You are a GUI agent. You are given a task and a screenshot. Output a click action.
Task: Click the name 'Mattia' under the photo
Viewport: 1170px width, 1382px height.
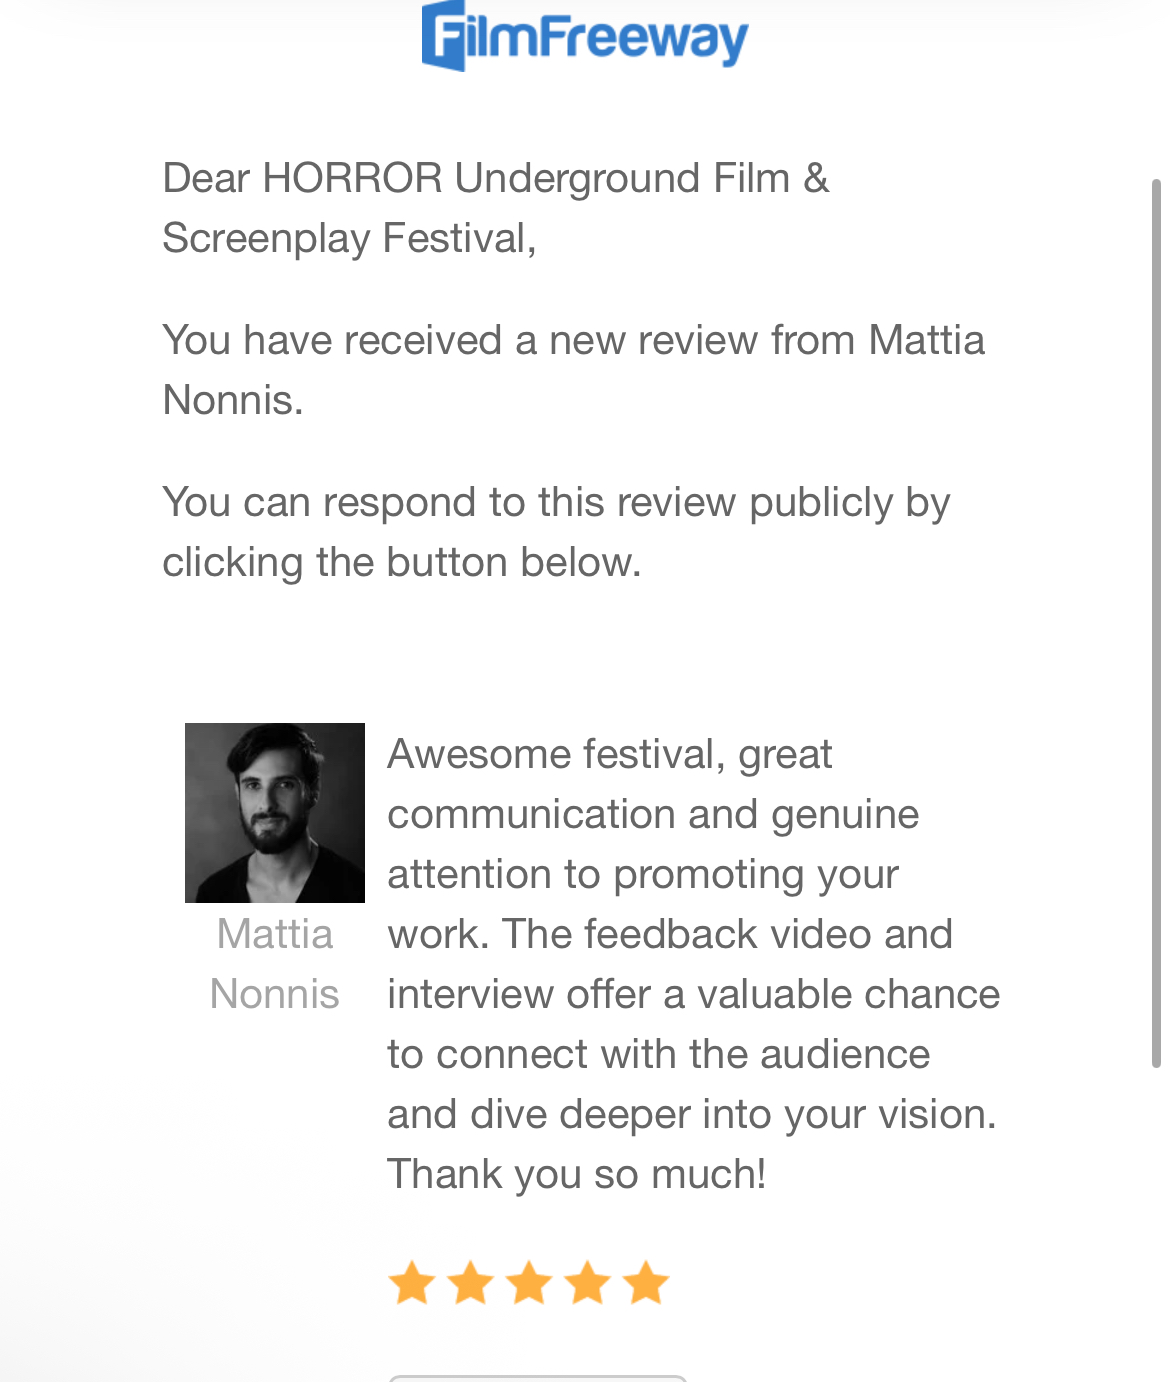coord(275,934)
